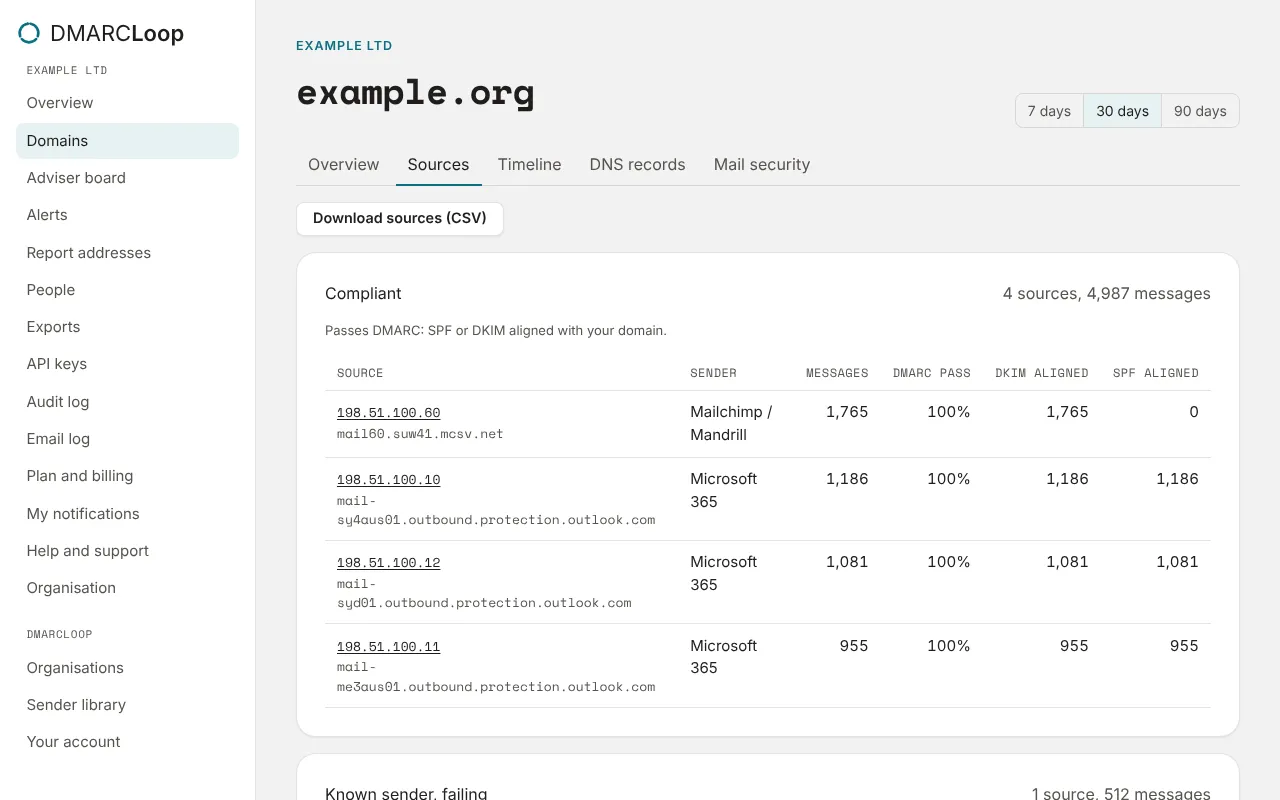The width and height of the screenshot is (1280, 800).
Task: Select the Sources tab
Action: [438, 165]
